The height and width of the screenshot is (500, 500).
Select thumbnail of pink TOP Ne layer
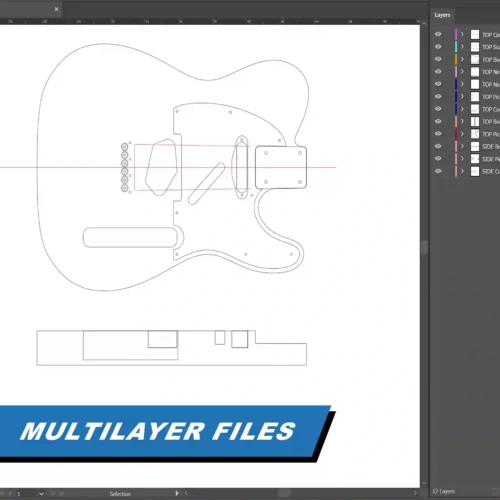[x=475, y=72]
